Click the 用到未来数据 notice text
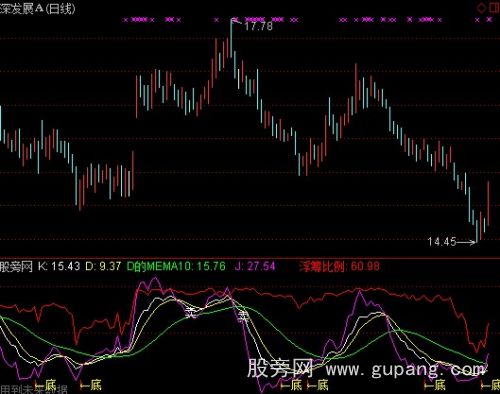 tap(34, 389)
